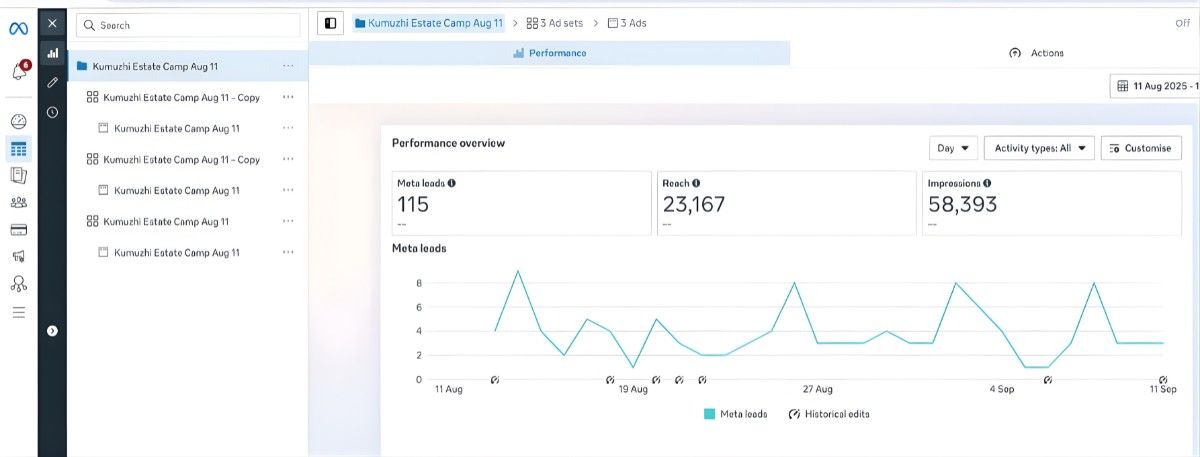The height and width of the screenshot is (457, 1200).
Task: Toggle Meta leads legend series
Action: click(736, 414)
